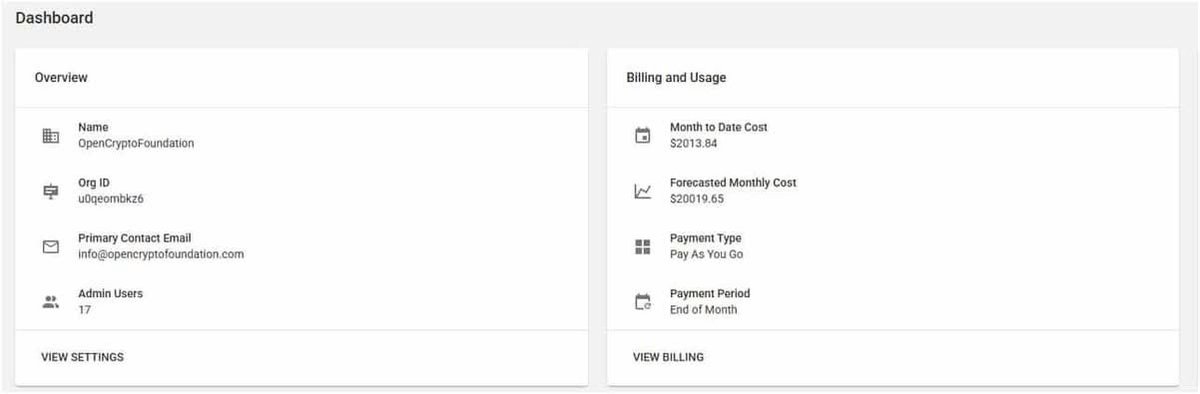This screenshot has height=394, width=1200.
Task: Click the End of Month value
Action: (x=703, y=310)
